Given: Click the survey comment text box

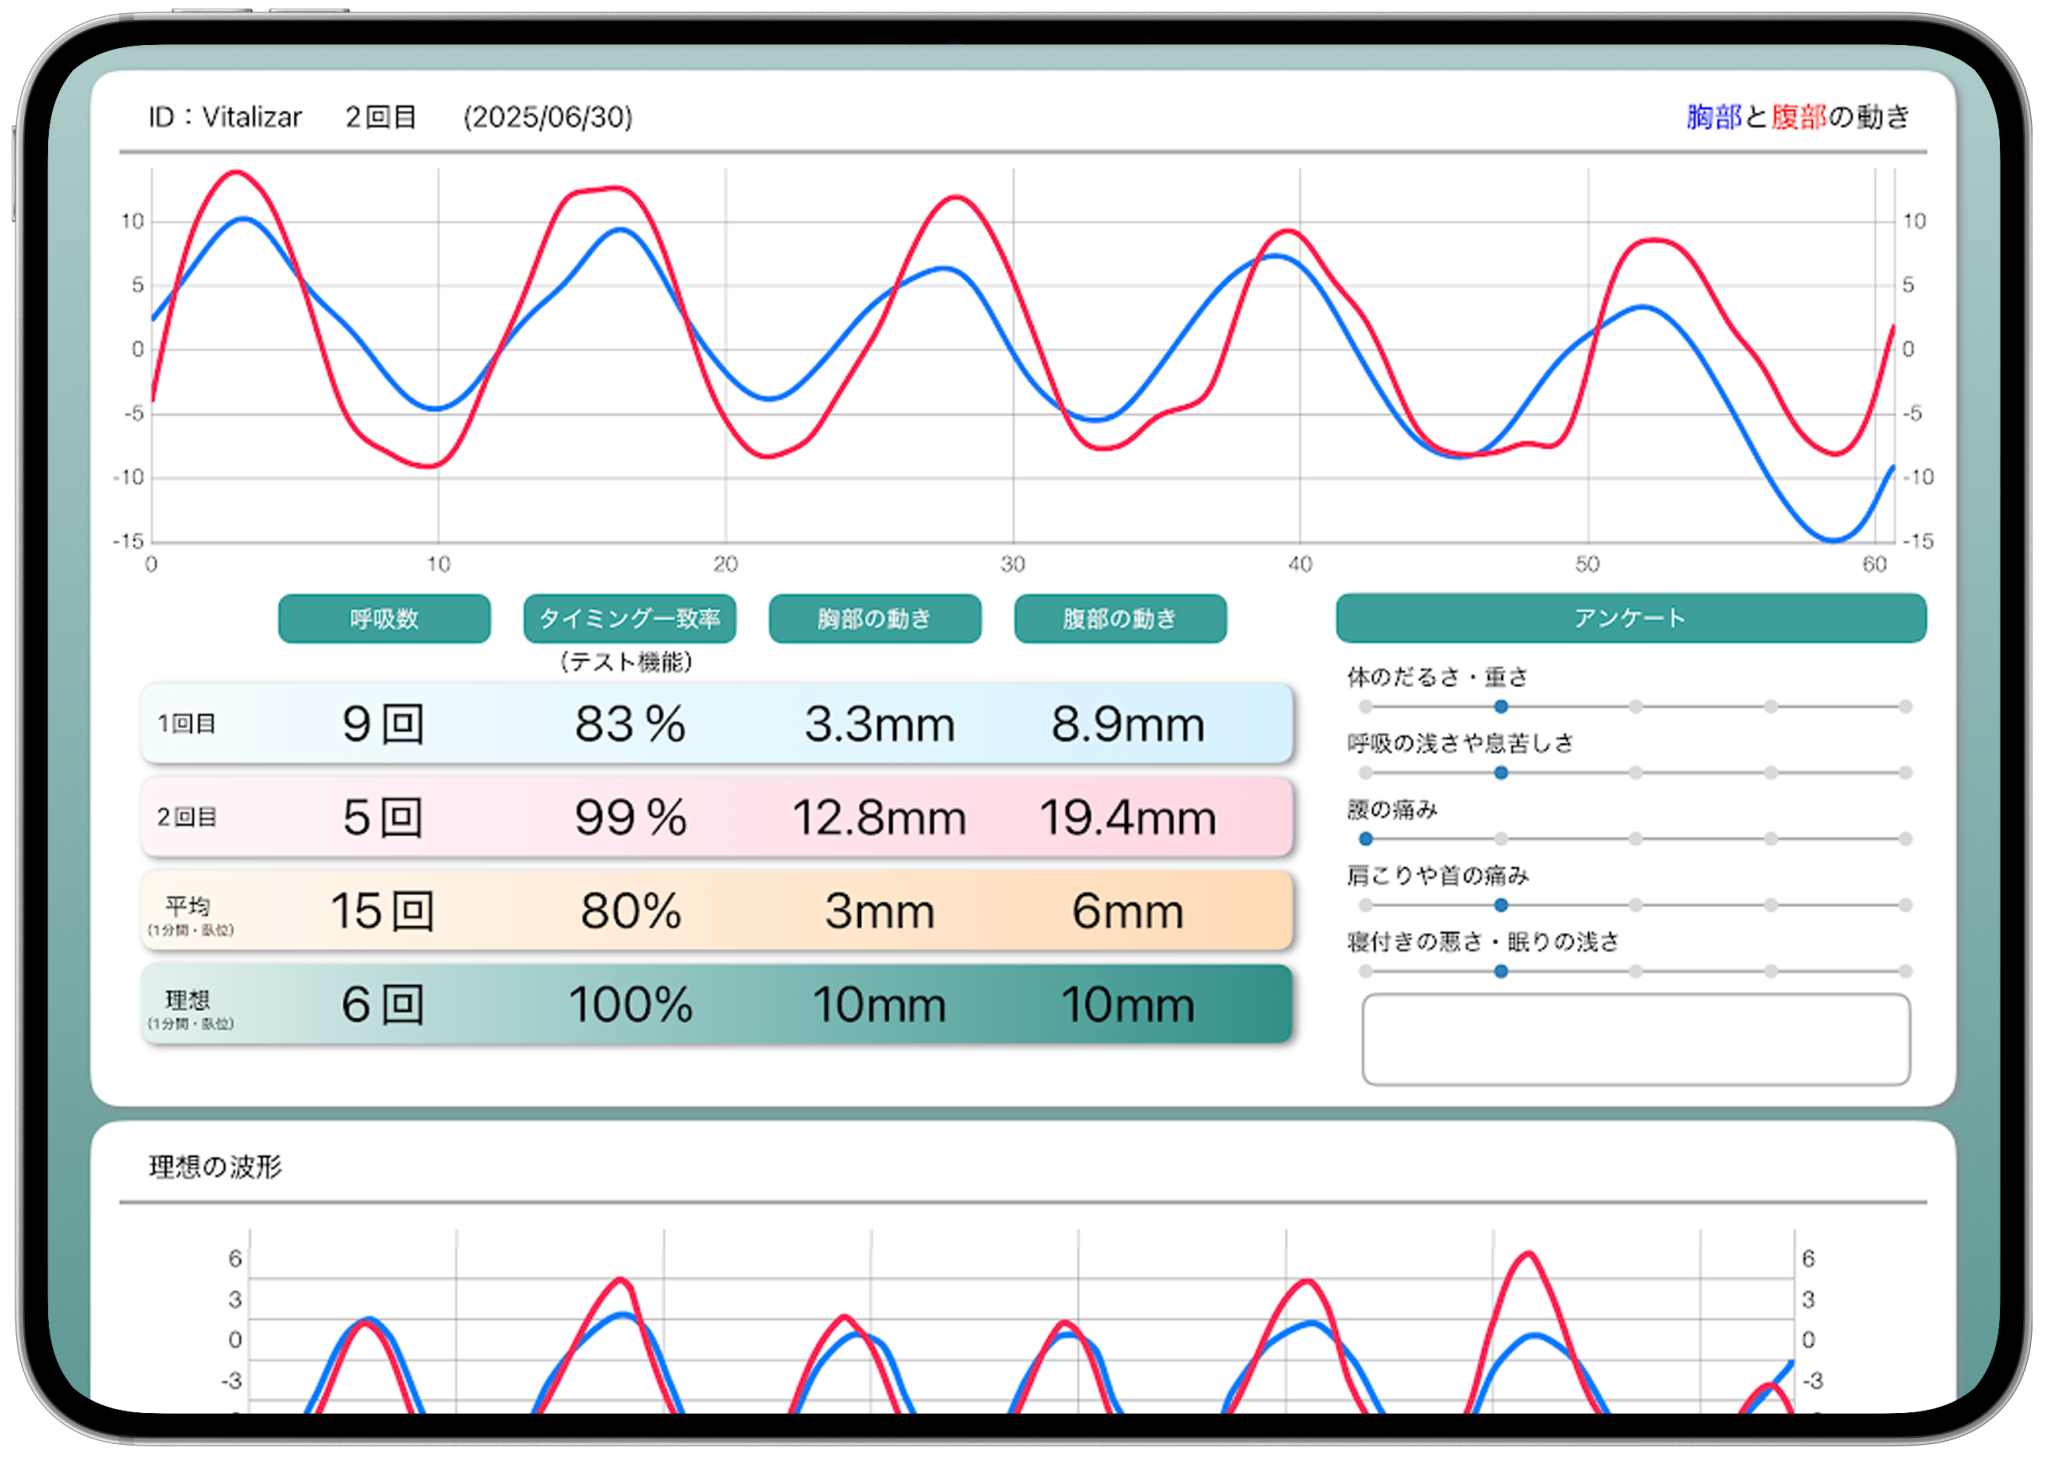Looking at the screenshot, I should 1635,1039.
